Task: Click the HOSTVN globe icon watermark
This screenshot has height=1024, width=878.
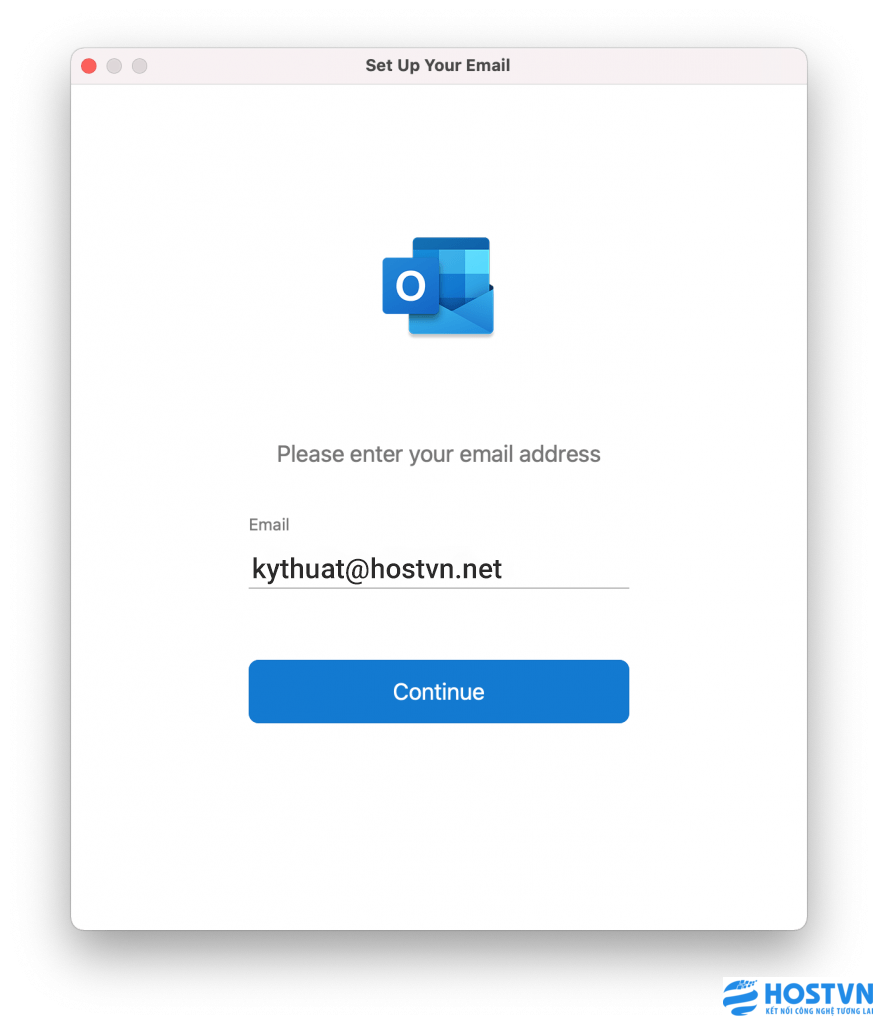Action: click(x=741, y=997)
